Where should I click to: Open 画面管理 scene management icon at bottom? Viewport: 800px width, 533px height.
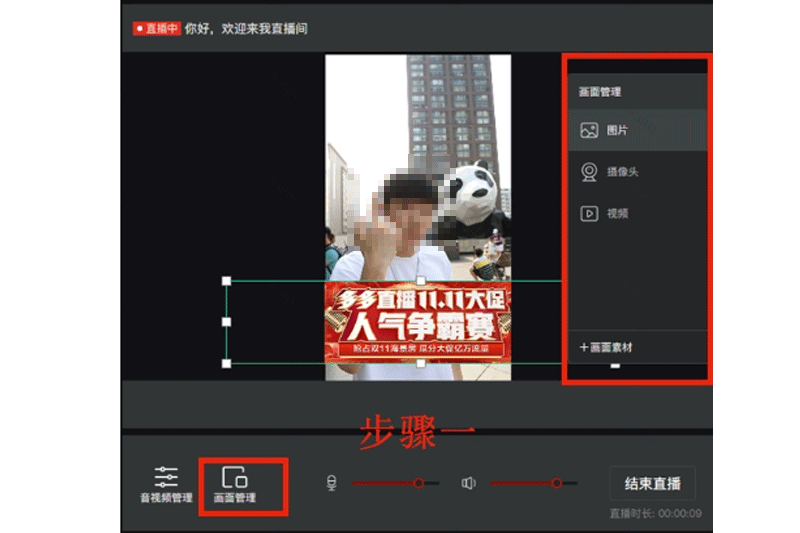pyautogui.click(x=234, y=477)
